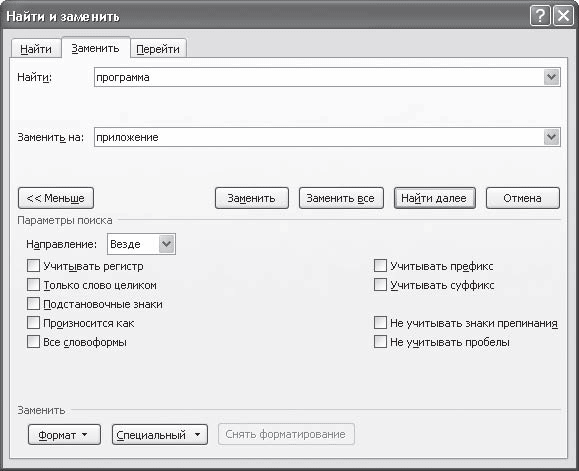Click the Найти: field label
Screen dimensions: 579x471
(x=35, y=78)
